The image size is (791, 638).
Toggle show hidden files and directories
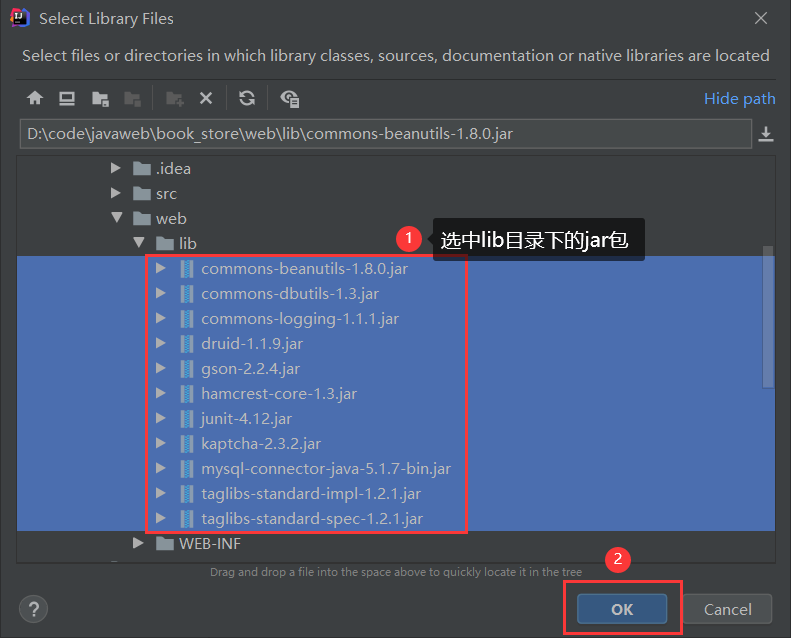290,98
